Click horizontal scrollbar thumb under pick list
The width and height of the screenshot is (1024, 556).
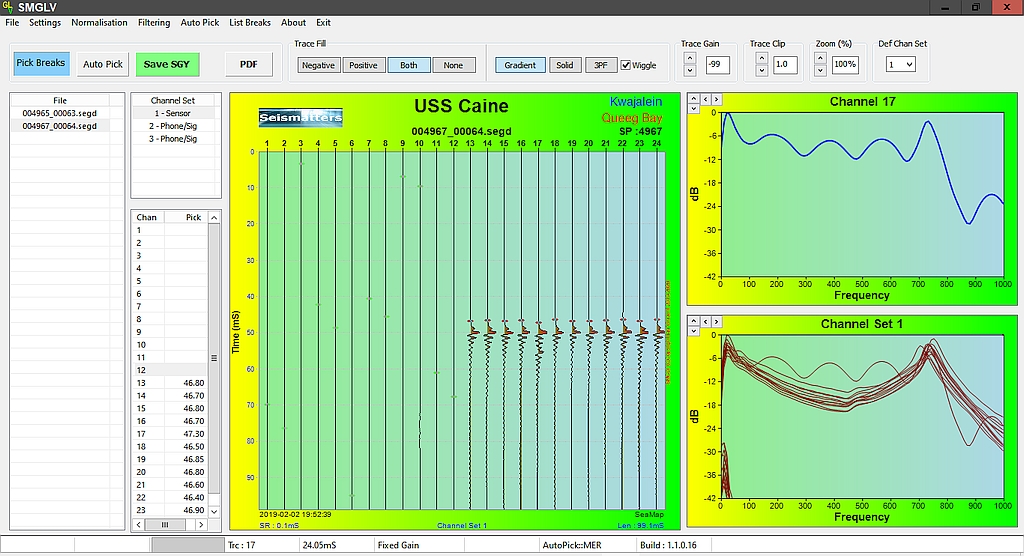coord(165,525)
